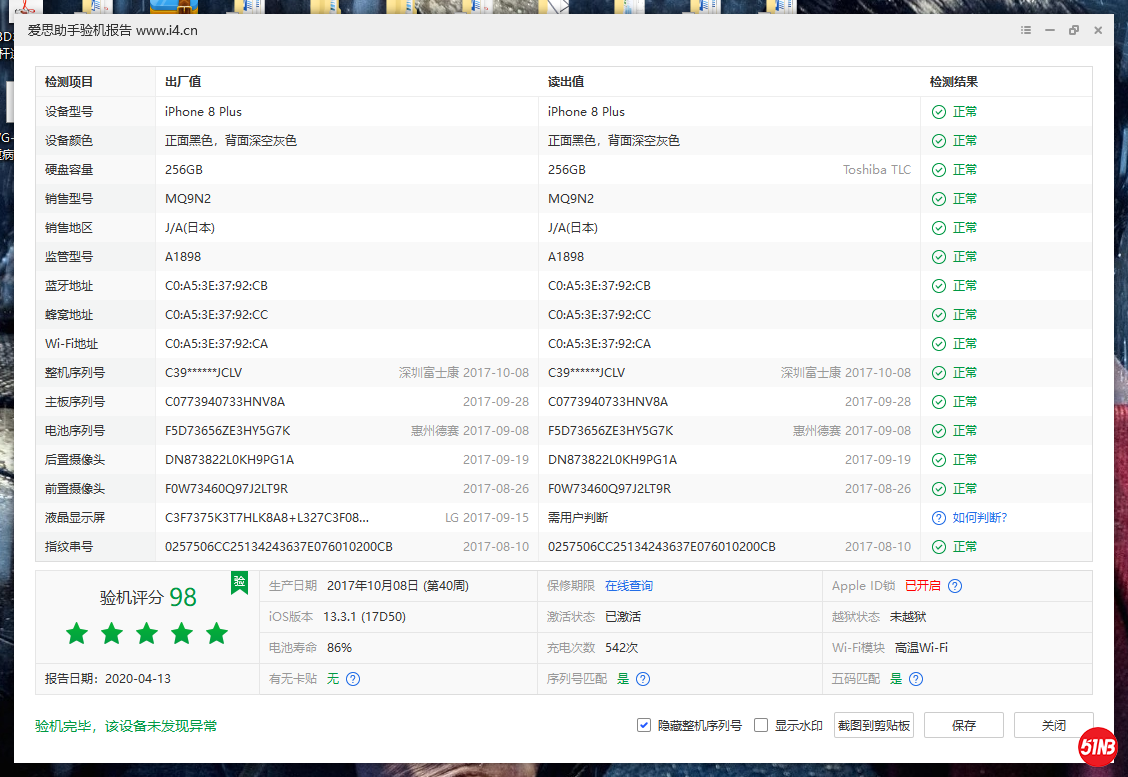Click the 检测结果 column header
Screen dimensions: 1128x777
pos(953,82)
